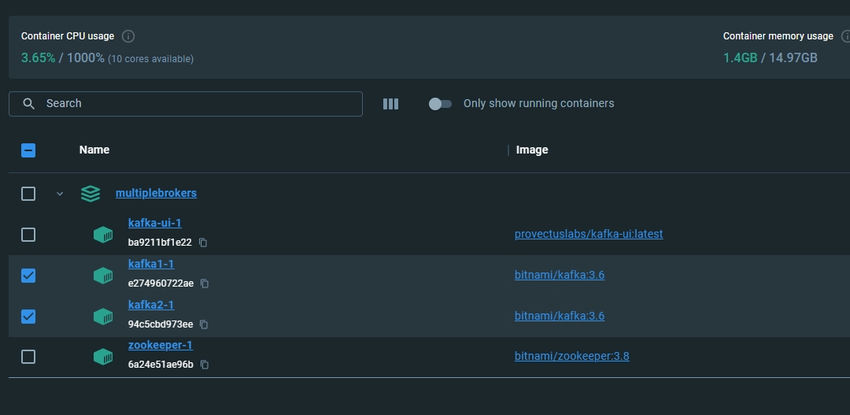Click the select-all checkbox in header
The image size is (850, 415).
28,150
